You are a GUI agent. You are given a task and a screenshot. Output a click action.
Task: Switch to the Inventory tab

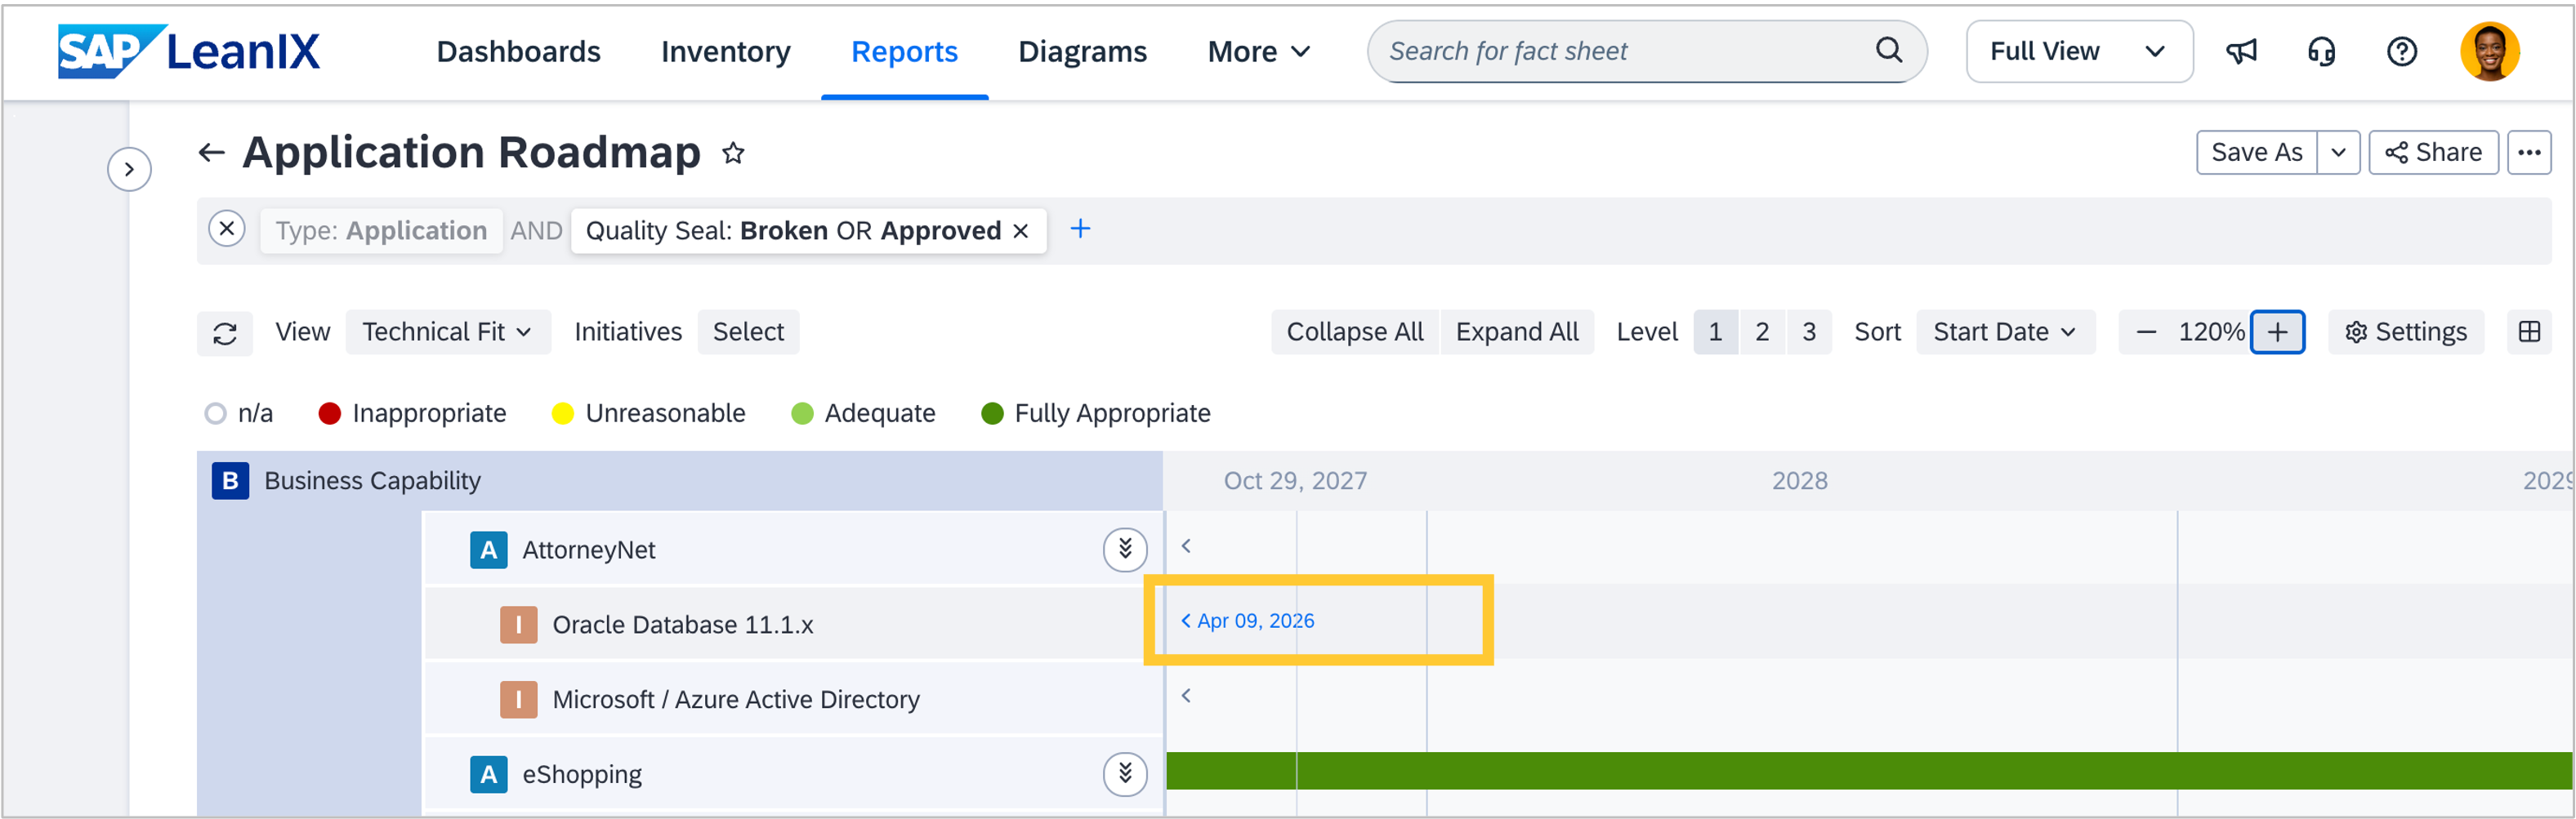tap(725, 51)
